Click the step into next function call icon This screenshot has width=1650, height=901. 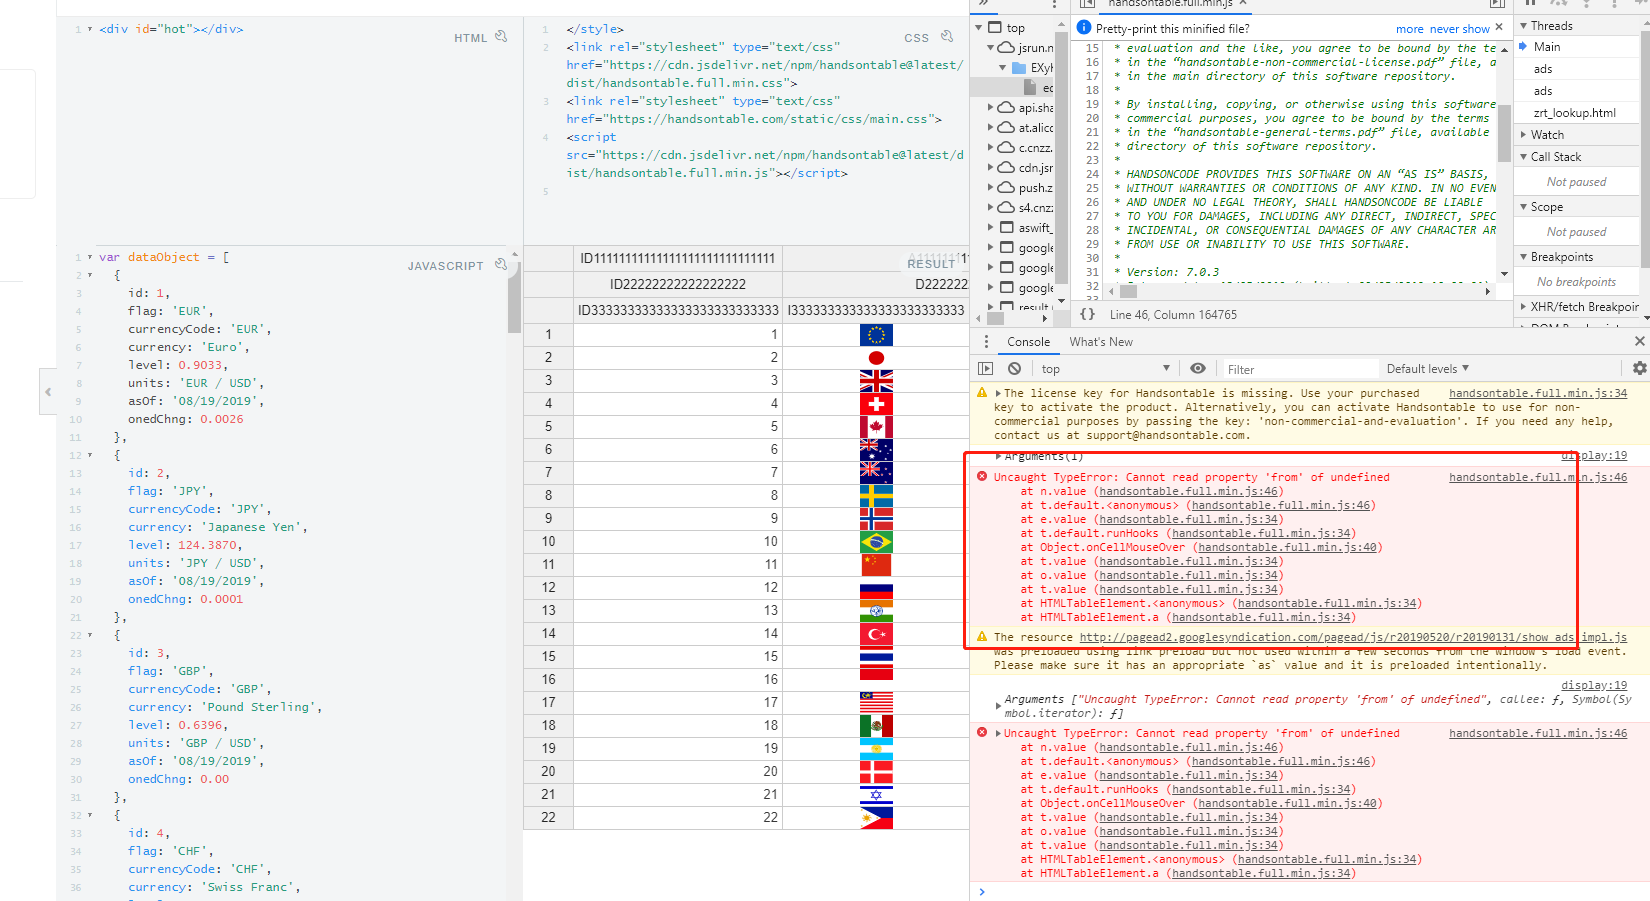click(1586, 4)
